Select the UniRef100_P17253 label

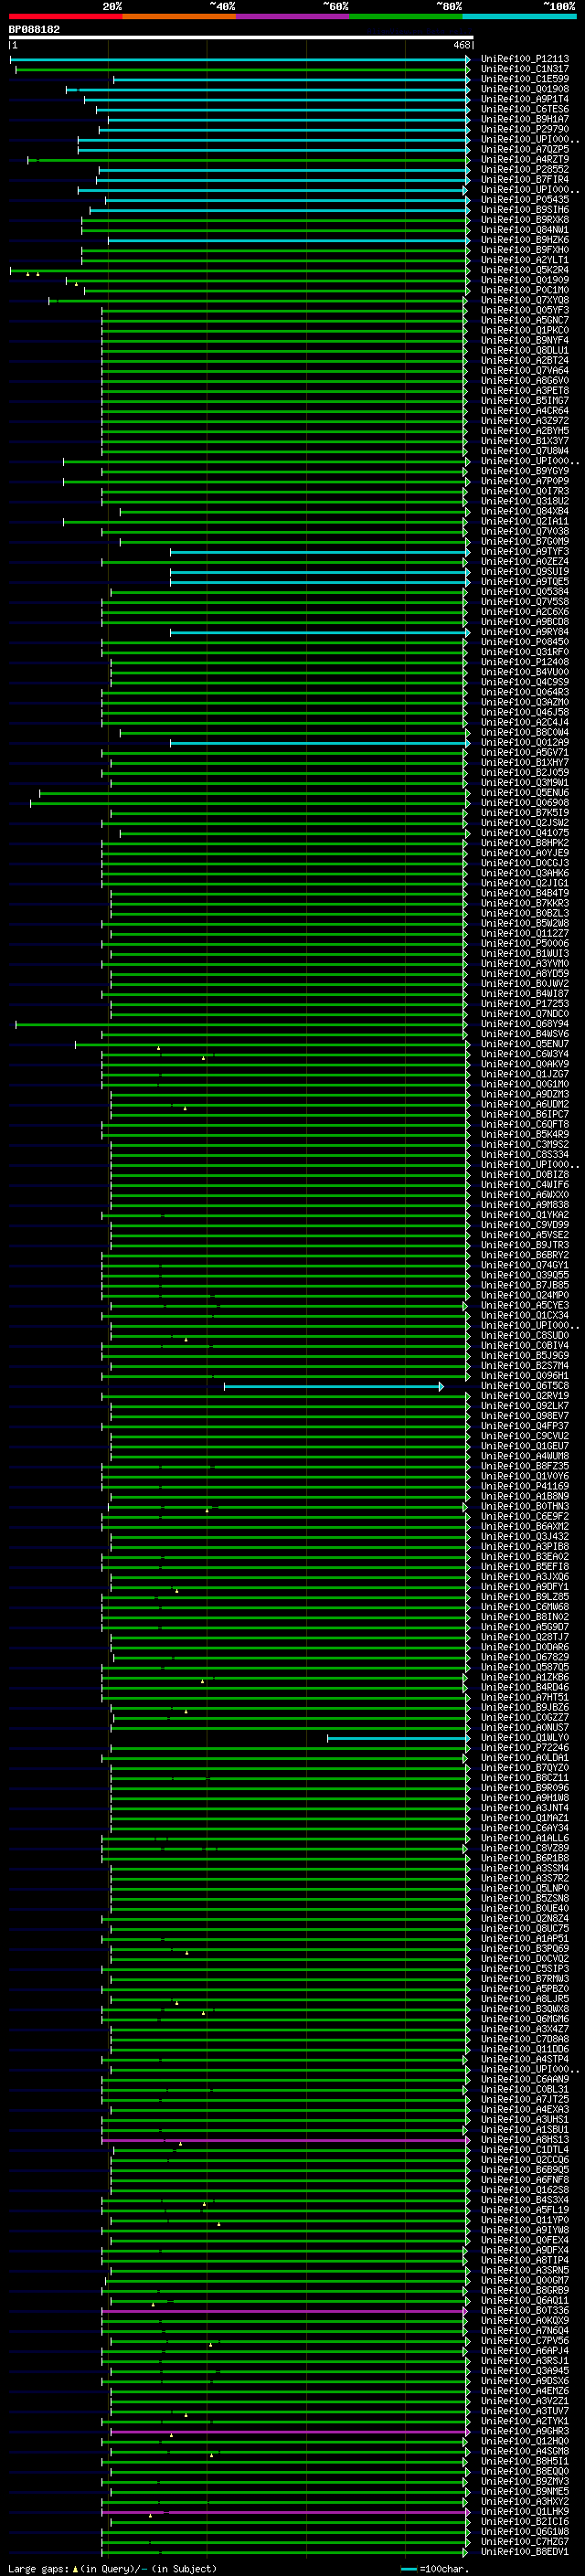524,1003
